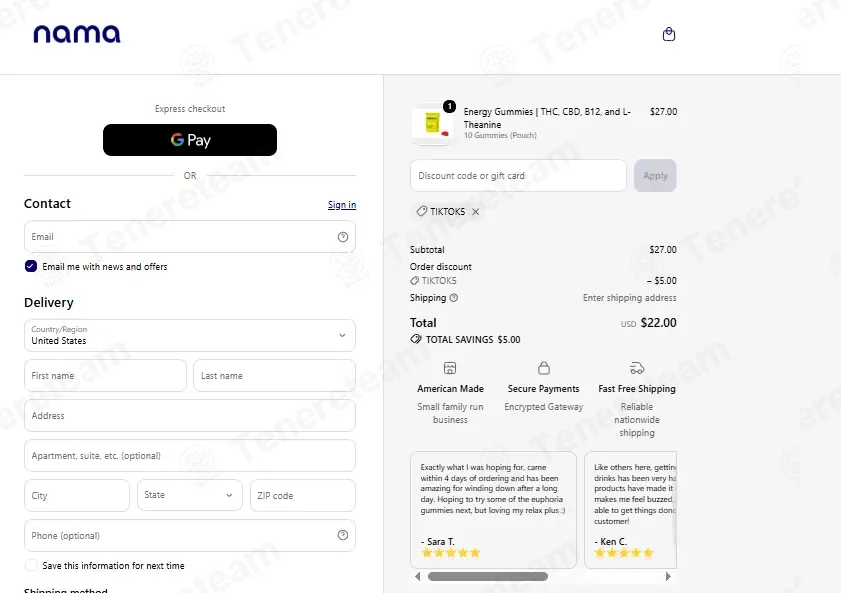Remove the TIKTOK5 discount code

tap(476, 212)
